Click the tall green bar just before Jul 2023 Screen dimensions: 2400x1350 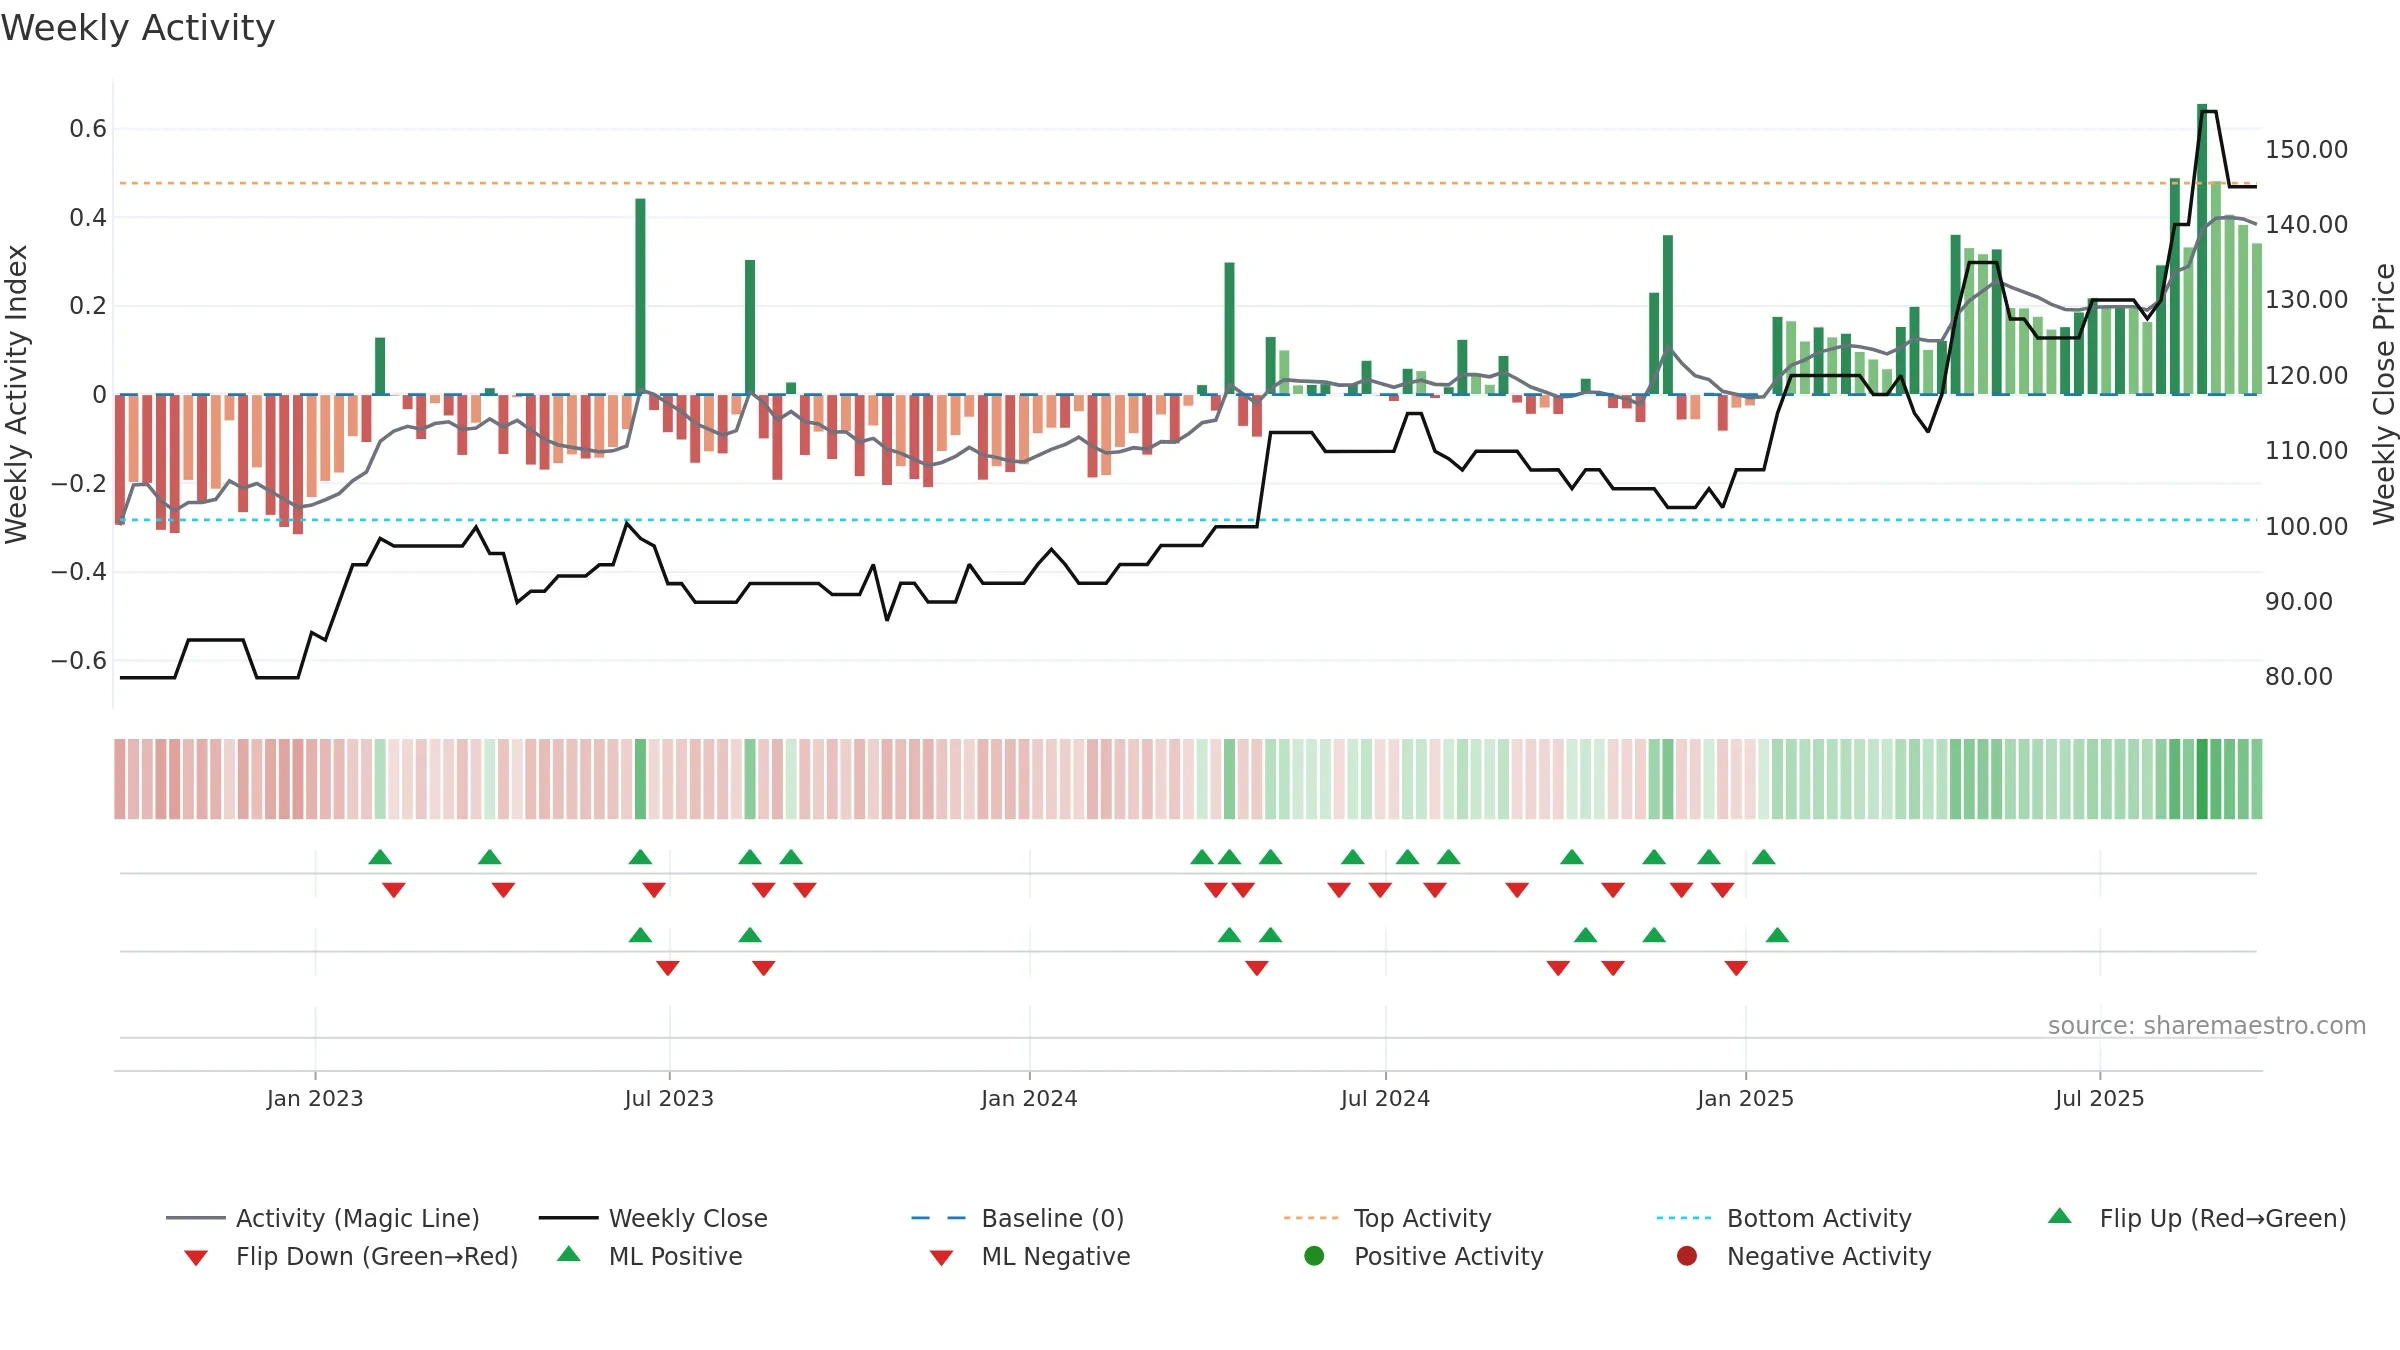point(640,296)
